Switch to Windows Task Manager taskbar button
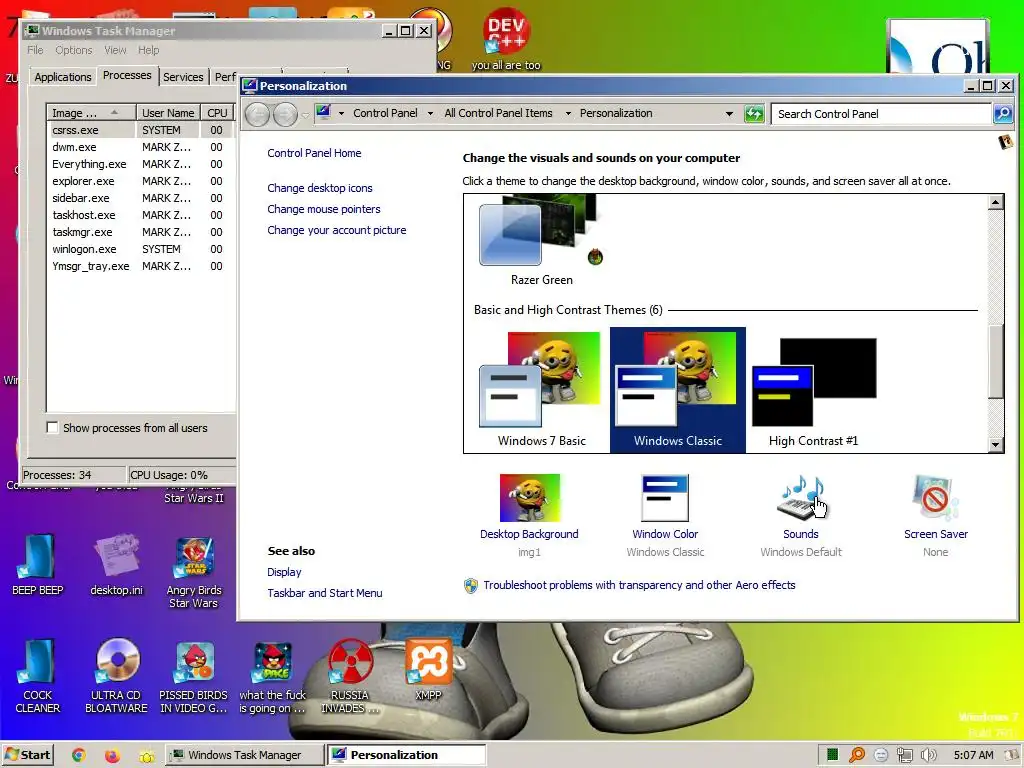1024x768 pixels. coord(244,755)
